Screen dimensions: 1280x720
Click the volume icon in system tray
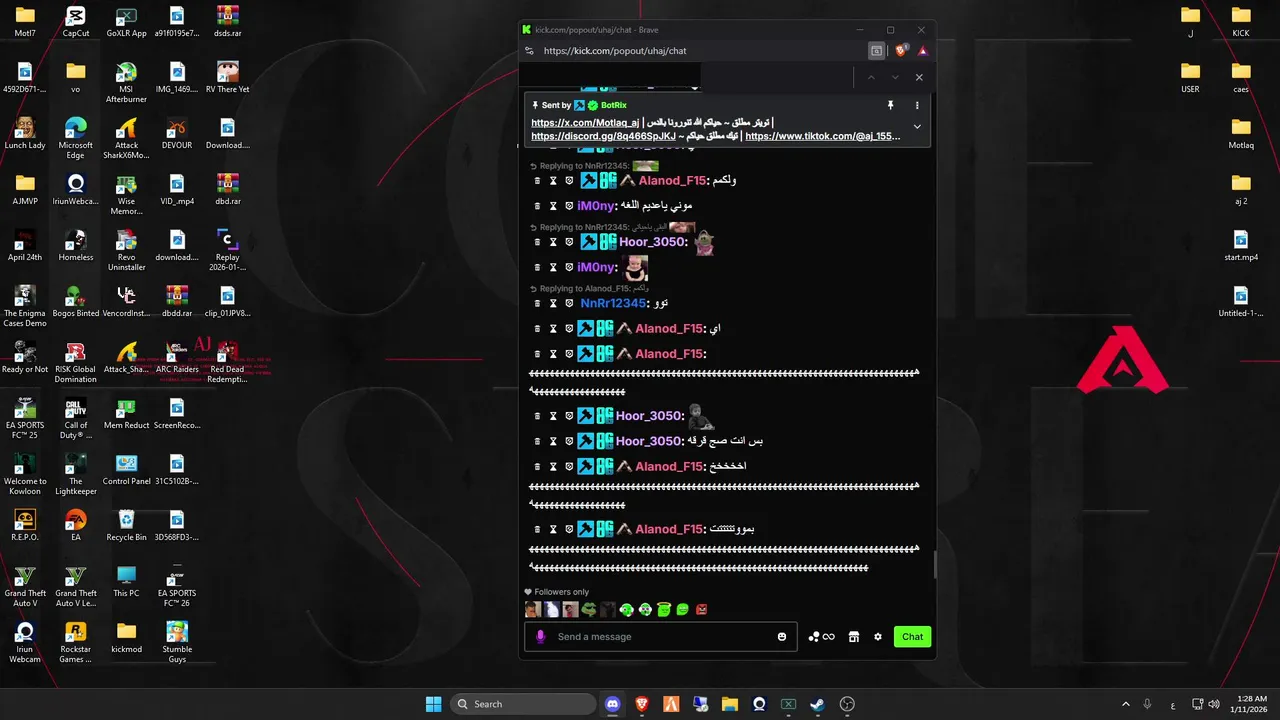[1213, 704]
